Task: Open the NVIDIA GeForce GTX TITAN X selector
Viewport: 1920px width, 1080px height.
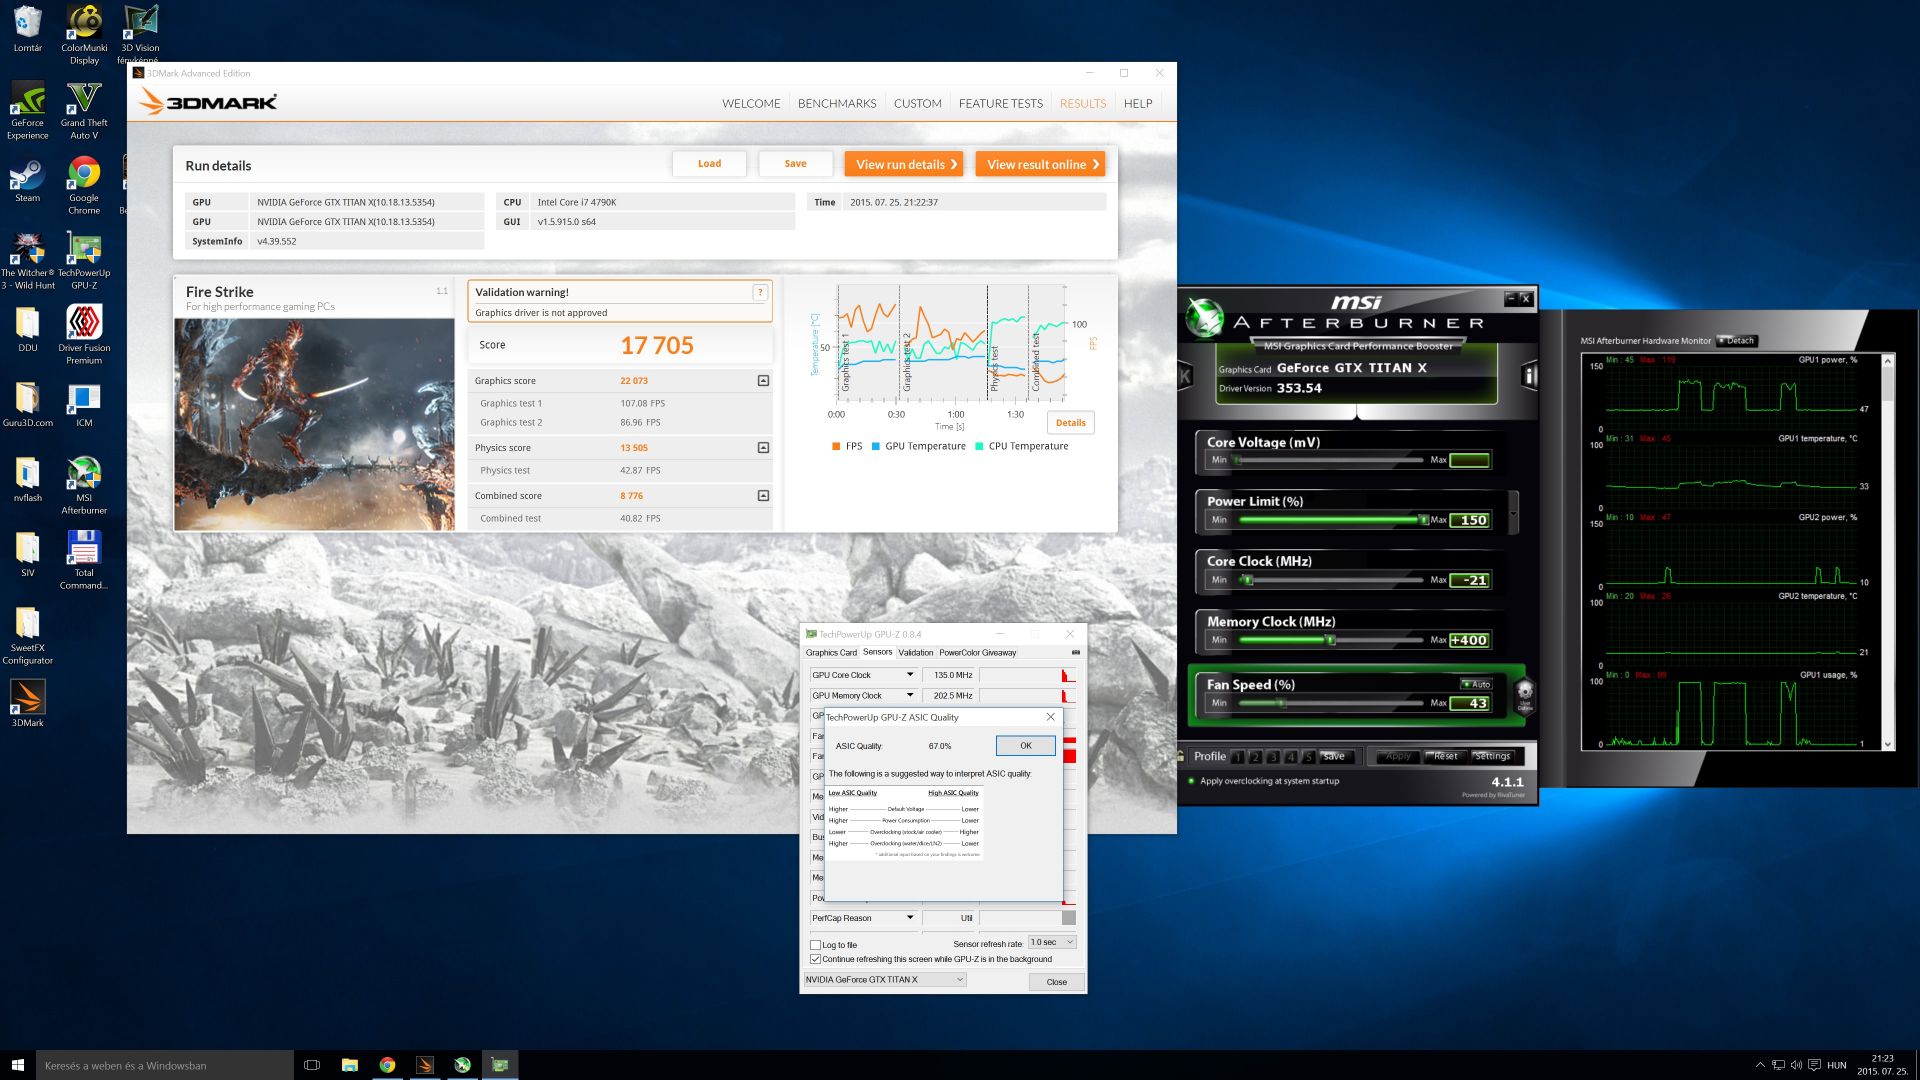Action: (x=884, y=980)
